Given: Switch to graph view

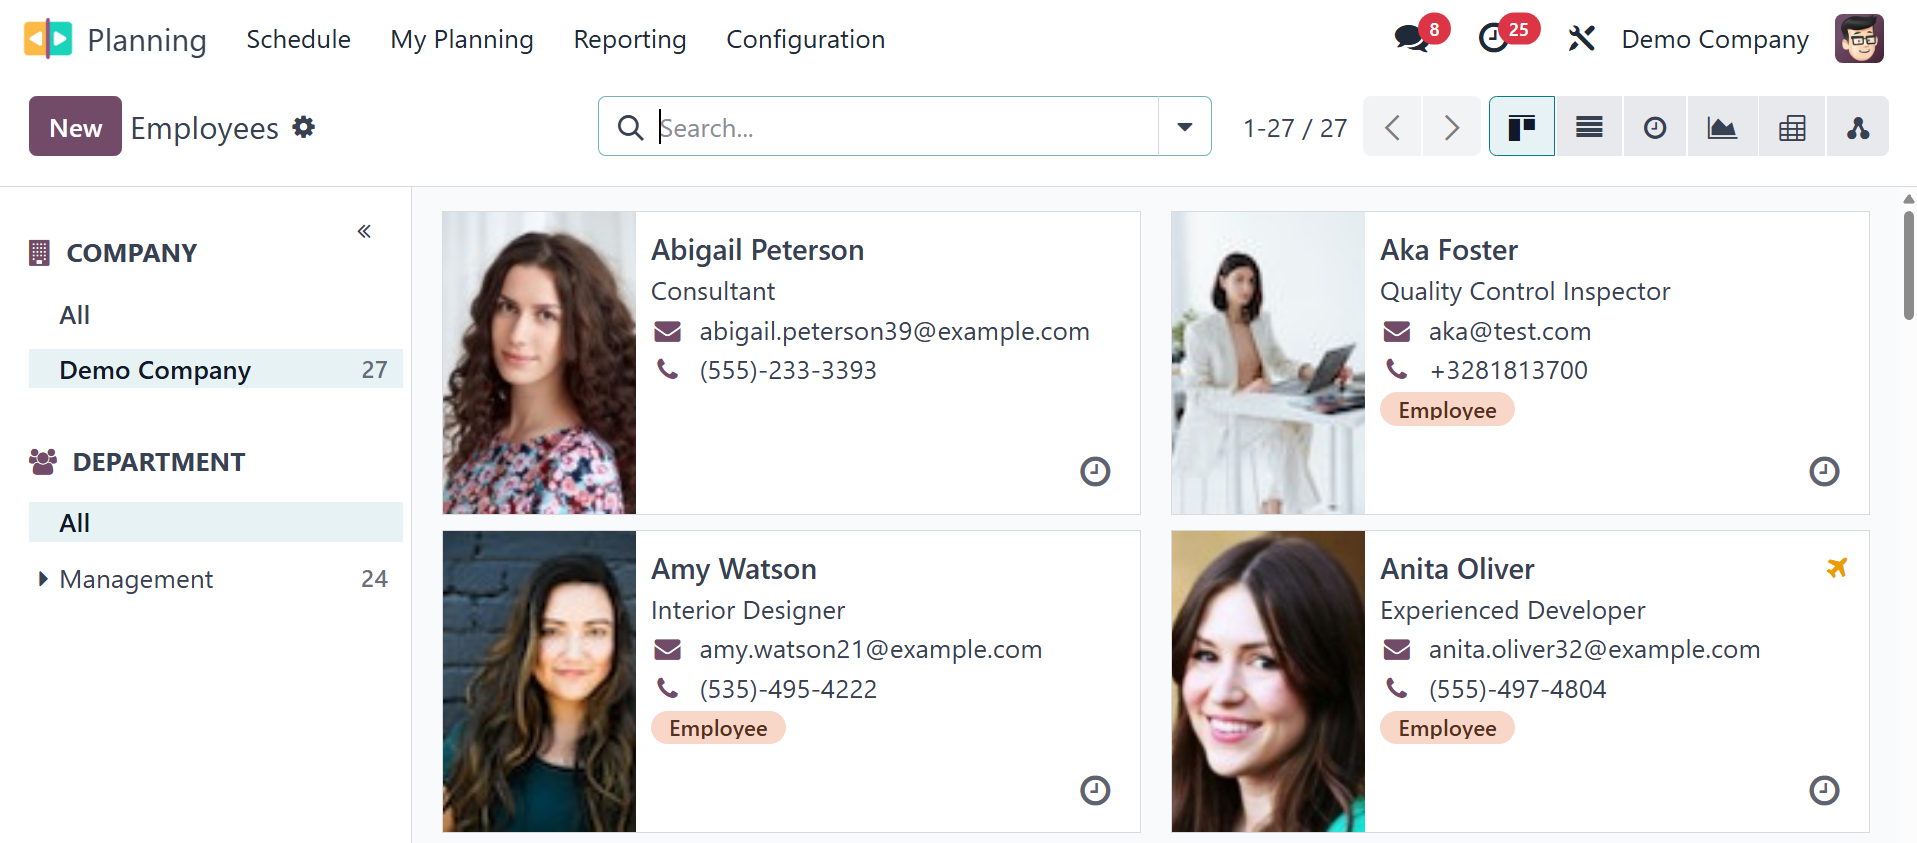Looking at the screenshot, I should [x=1722, y=127].
